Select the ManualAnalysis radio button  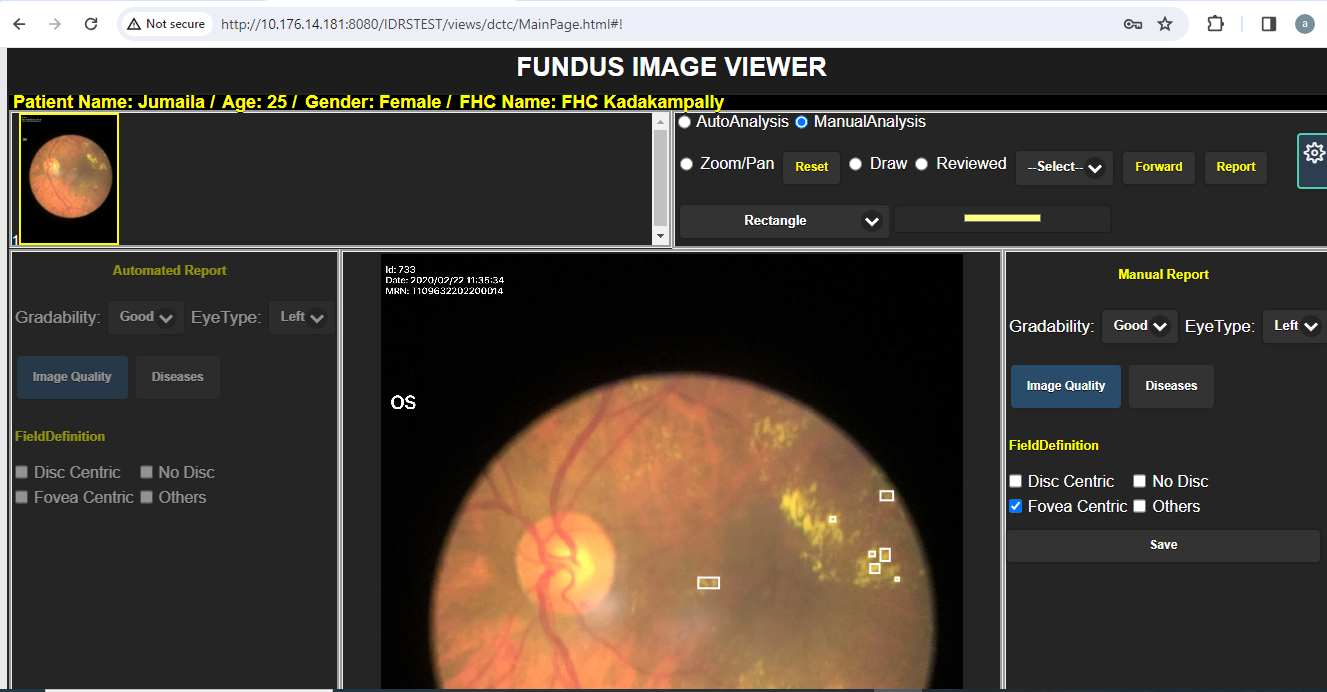[802, 122]
